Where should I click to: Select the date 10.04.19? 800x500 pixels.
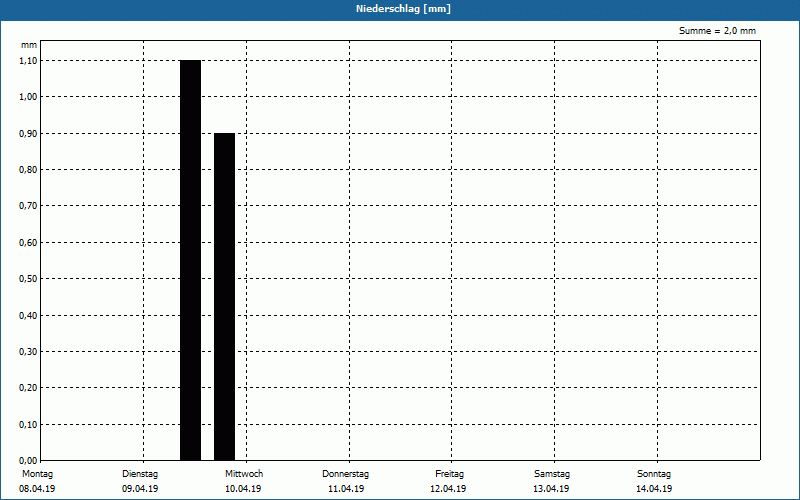[243, 489]
